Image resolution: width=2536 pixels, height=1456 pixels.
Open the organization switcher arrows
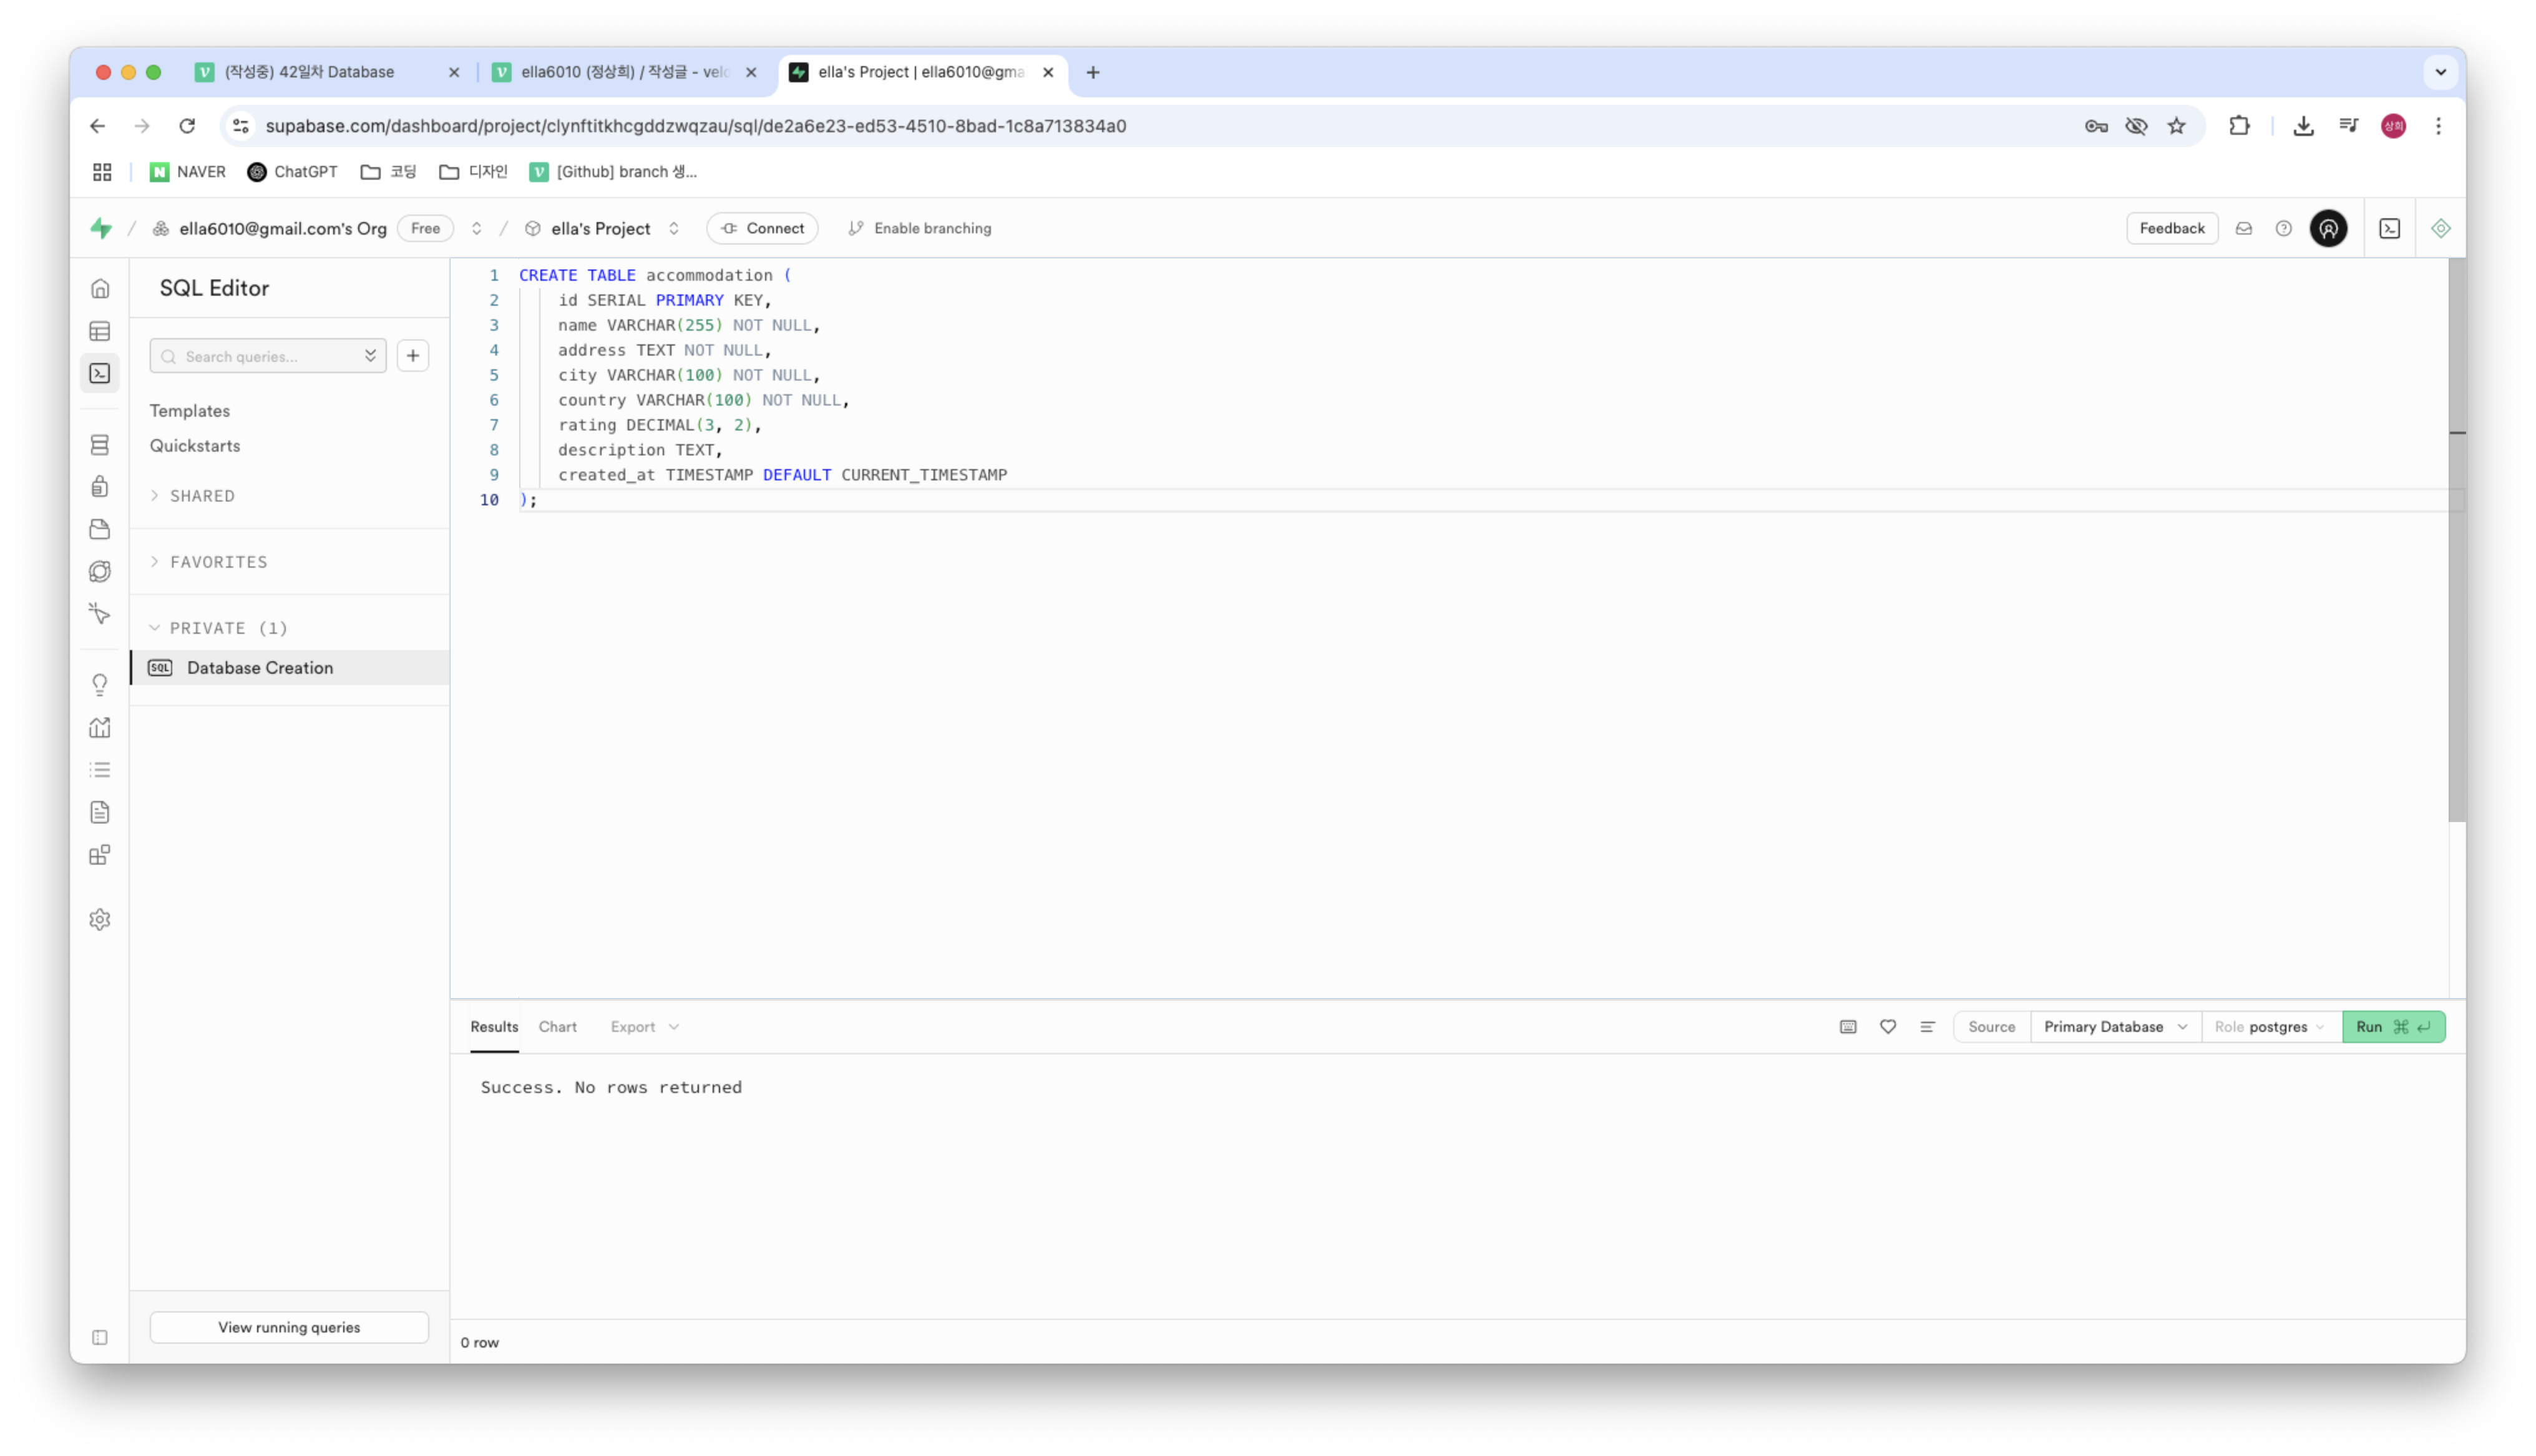pos(477,228)
